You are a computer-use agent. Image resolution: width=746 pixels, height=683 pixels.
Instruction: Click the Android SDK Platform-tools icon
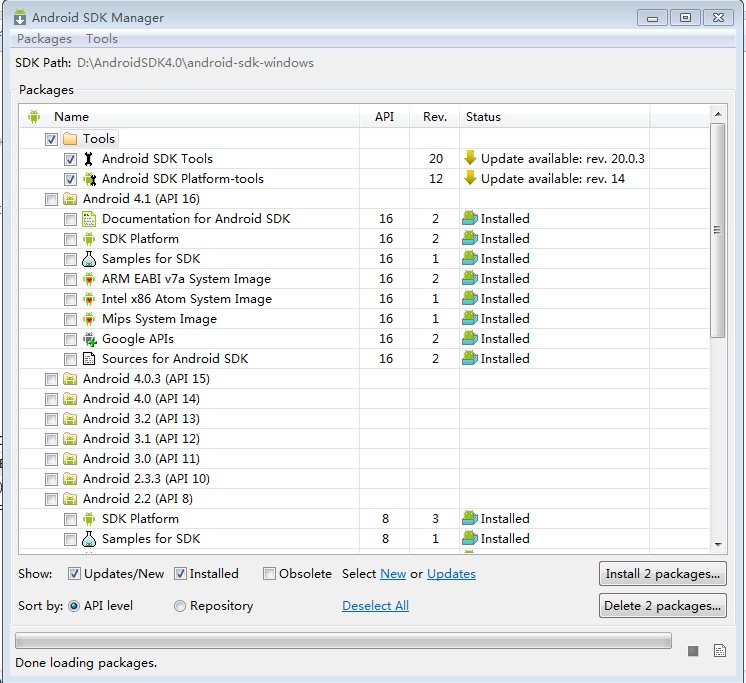click(89, 179)
